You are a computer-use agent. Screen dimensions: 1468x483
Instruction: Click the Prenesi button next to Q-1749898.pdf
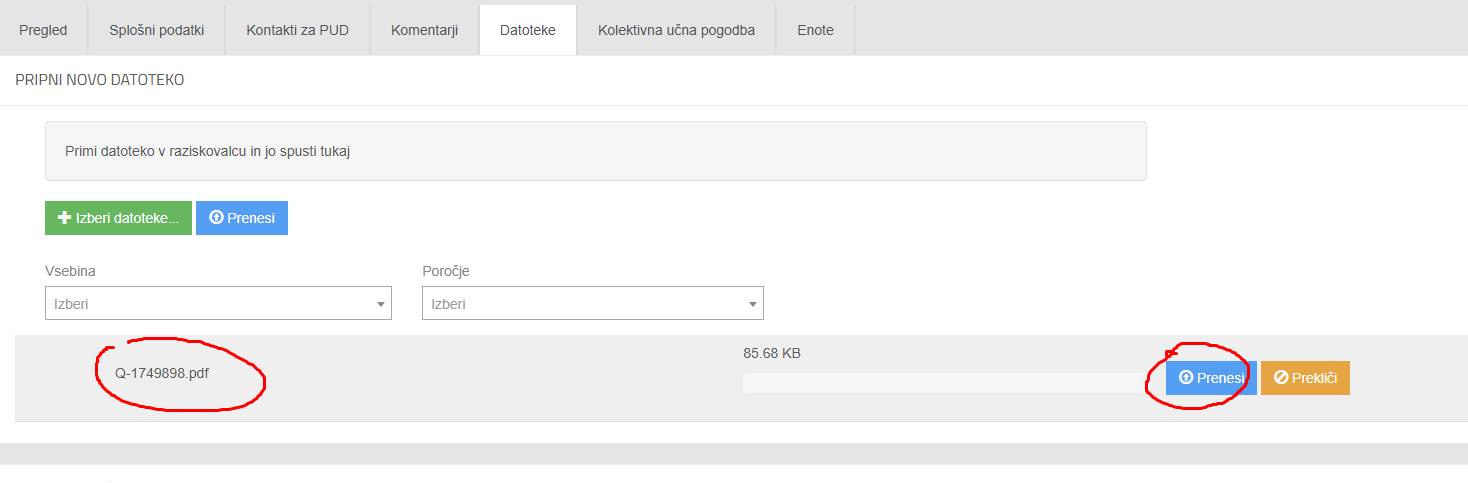click(1211, 378)
